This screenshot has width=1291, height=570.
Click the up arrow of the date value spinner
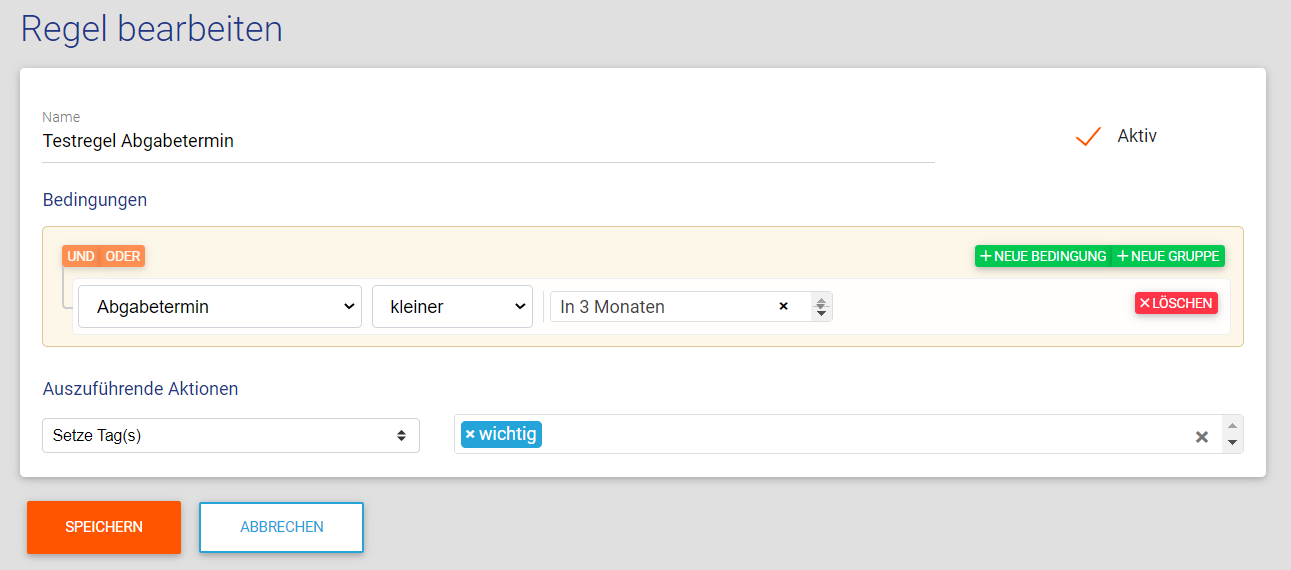point(821,301)
